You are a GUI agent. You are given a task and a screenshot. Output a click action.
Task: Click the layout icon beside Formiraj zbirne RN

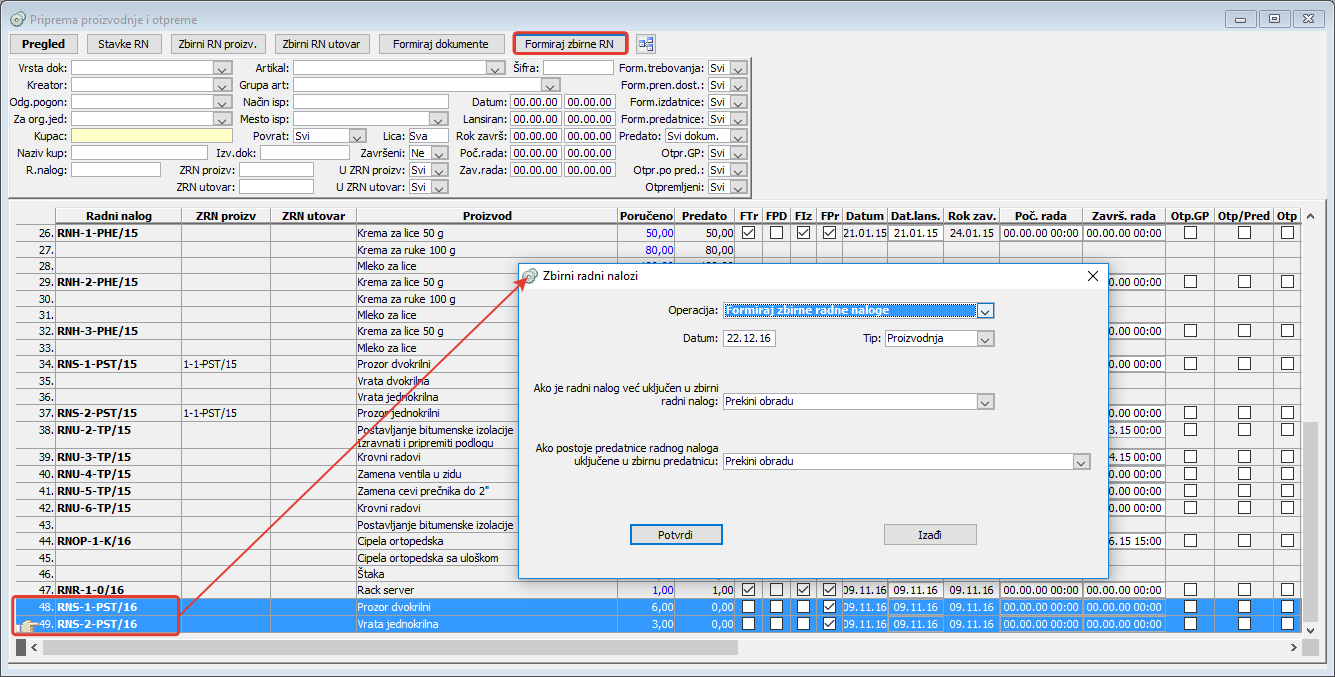pos(646,44)
